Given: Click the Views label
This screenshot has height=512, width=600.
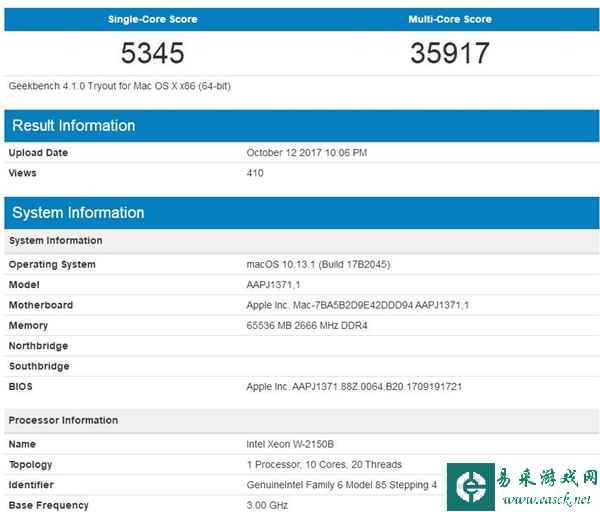Looking at the screenshot, I should 23,173.
